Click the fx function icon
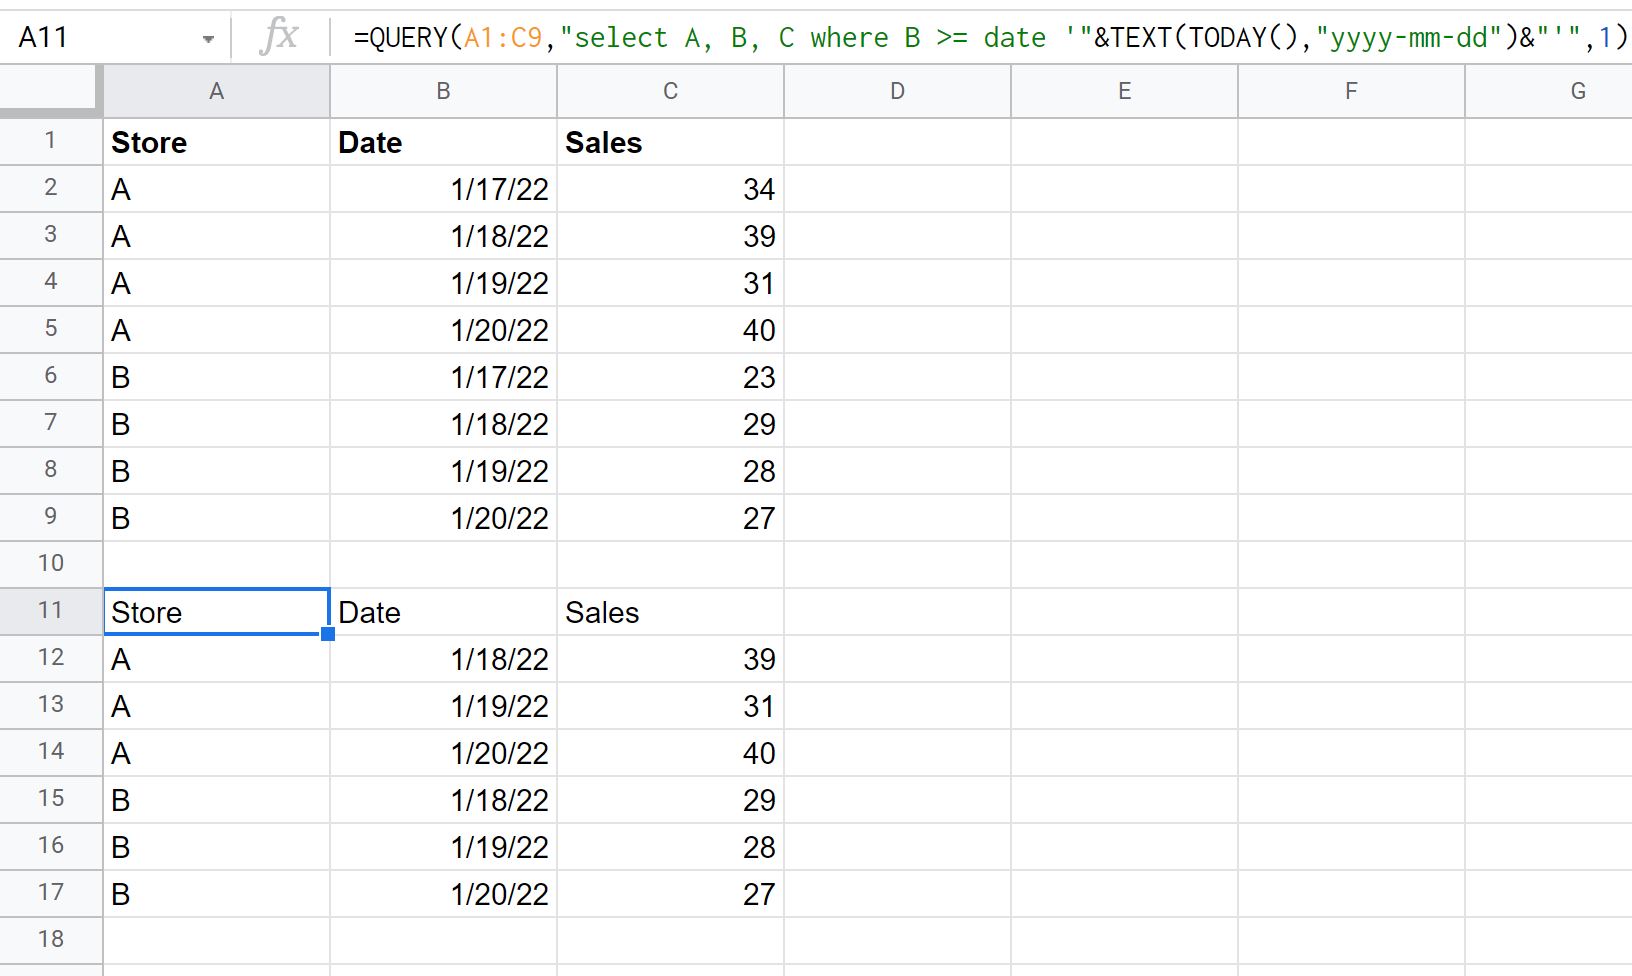1632x976 pixels. pos(279,37)
